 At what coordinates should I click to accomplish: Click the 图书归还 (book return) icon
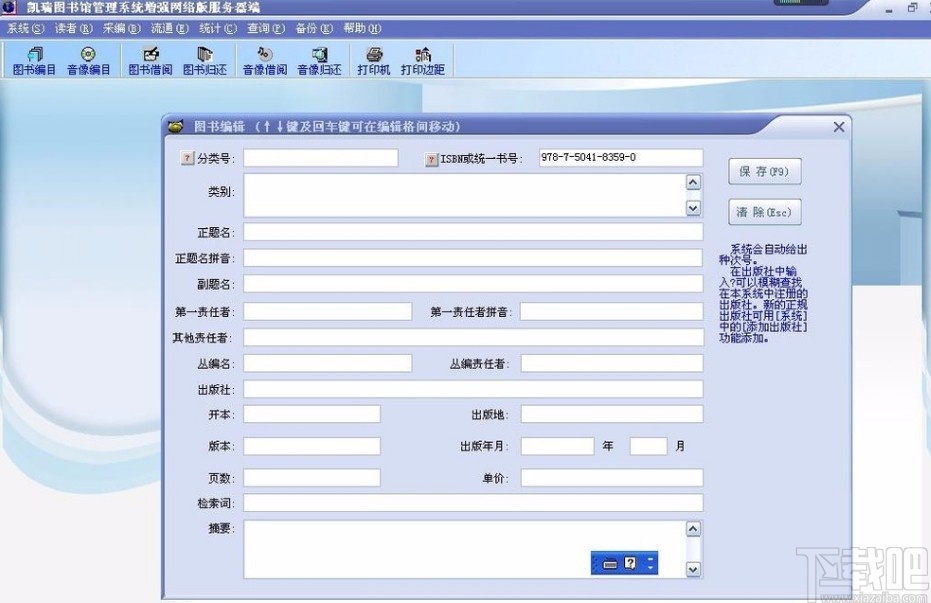(205, 60)
